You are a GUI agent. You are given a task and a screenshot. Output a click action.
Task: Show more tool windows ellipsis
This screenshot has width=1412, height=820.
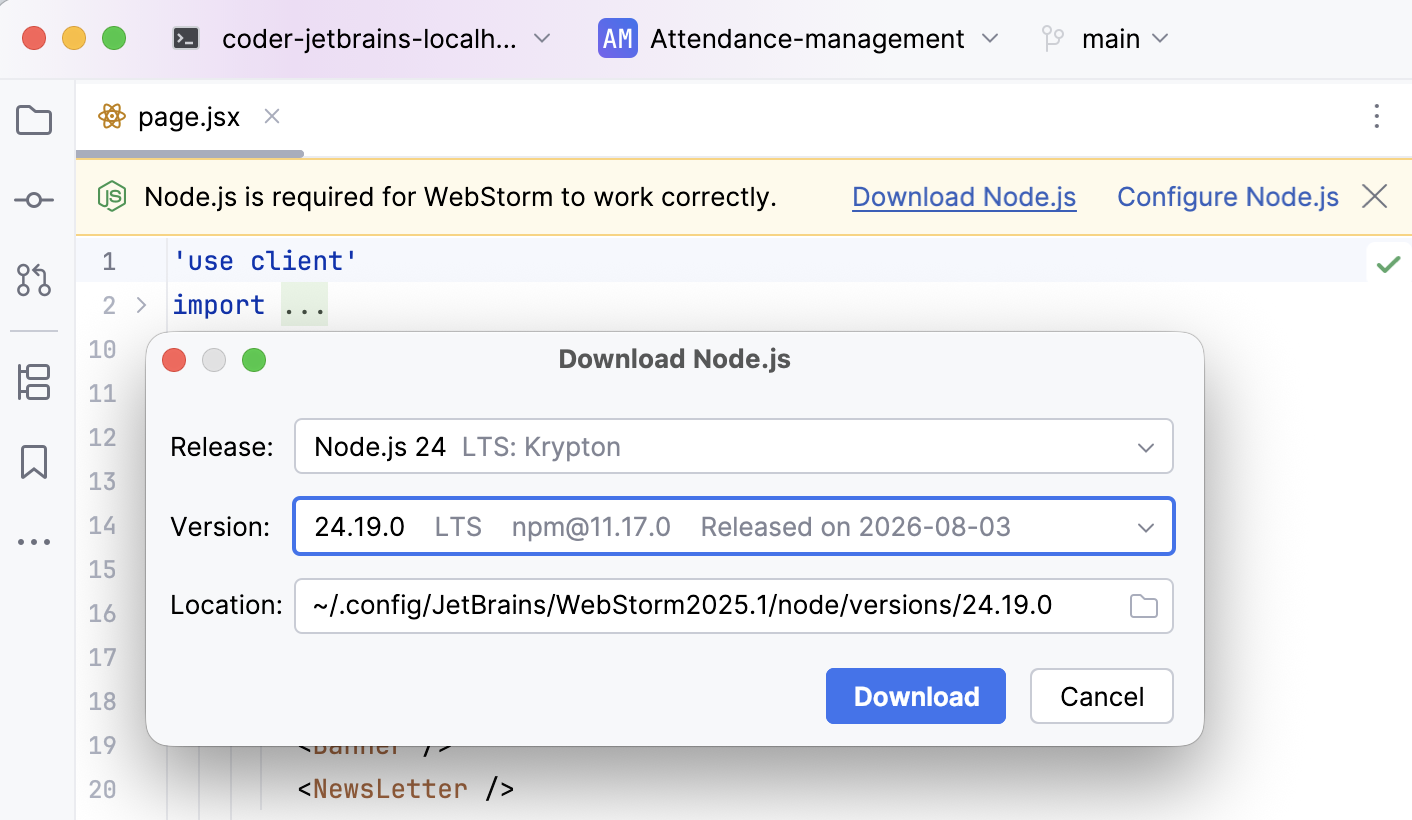point(34,542)
